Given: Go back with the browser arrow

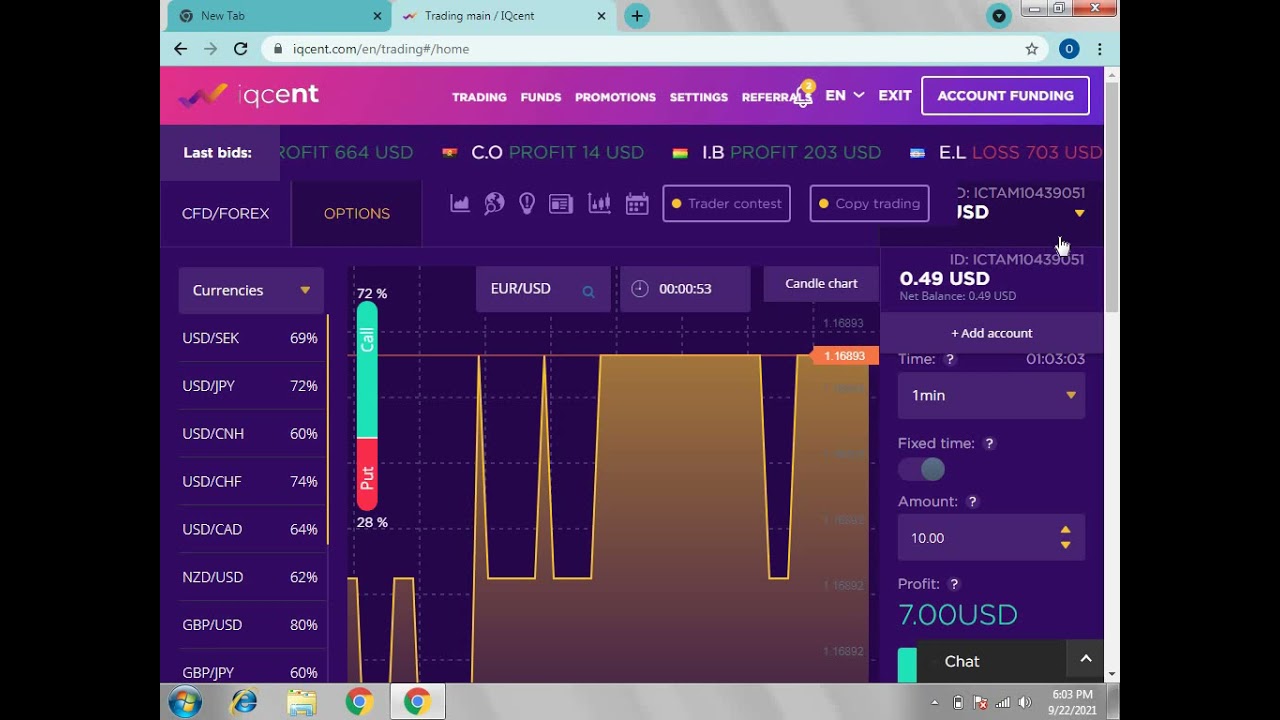Looking at the screenshot, I should click(180, 48).
